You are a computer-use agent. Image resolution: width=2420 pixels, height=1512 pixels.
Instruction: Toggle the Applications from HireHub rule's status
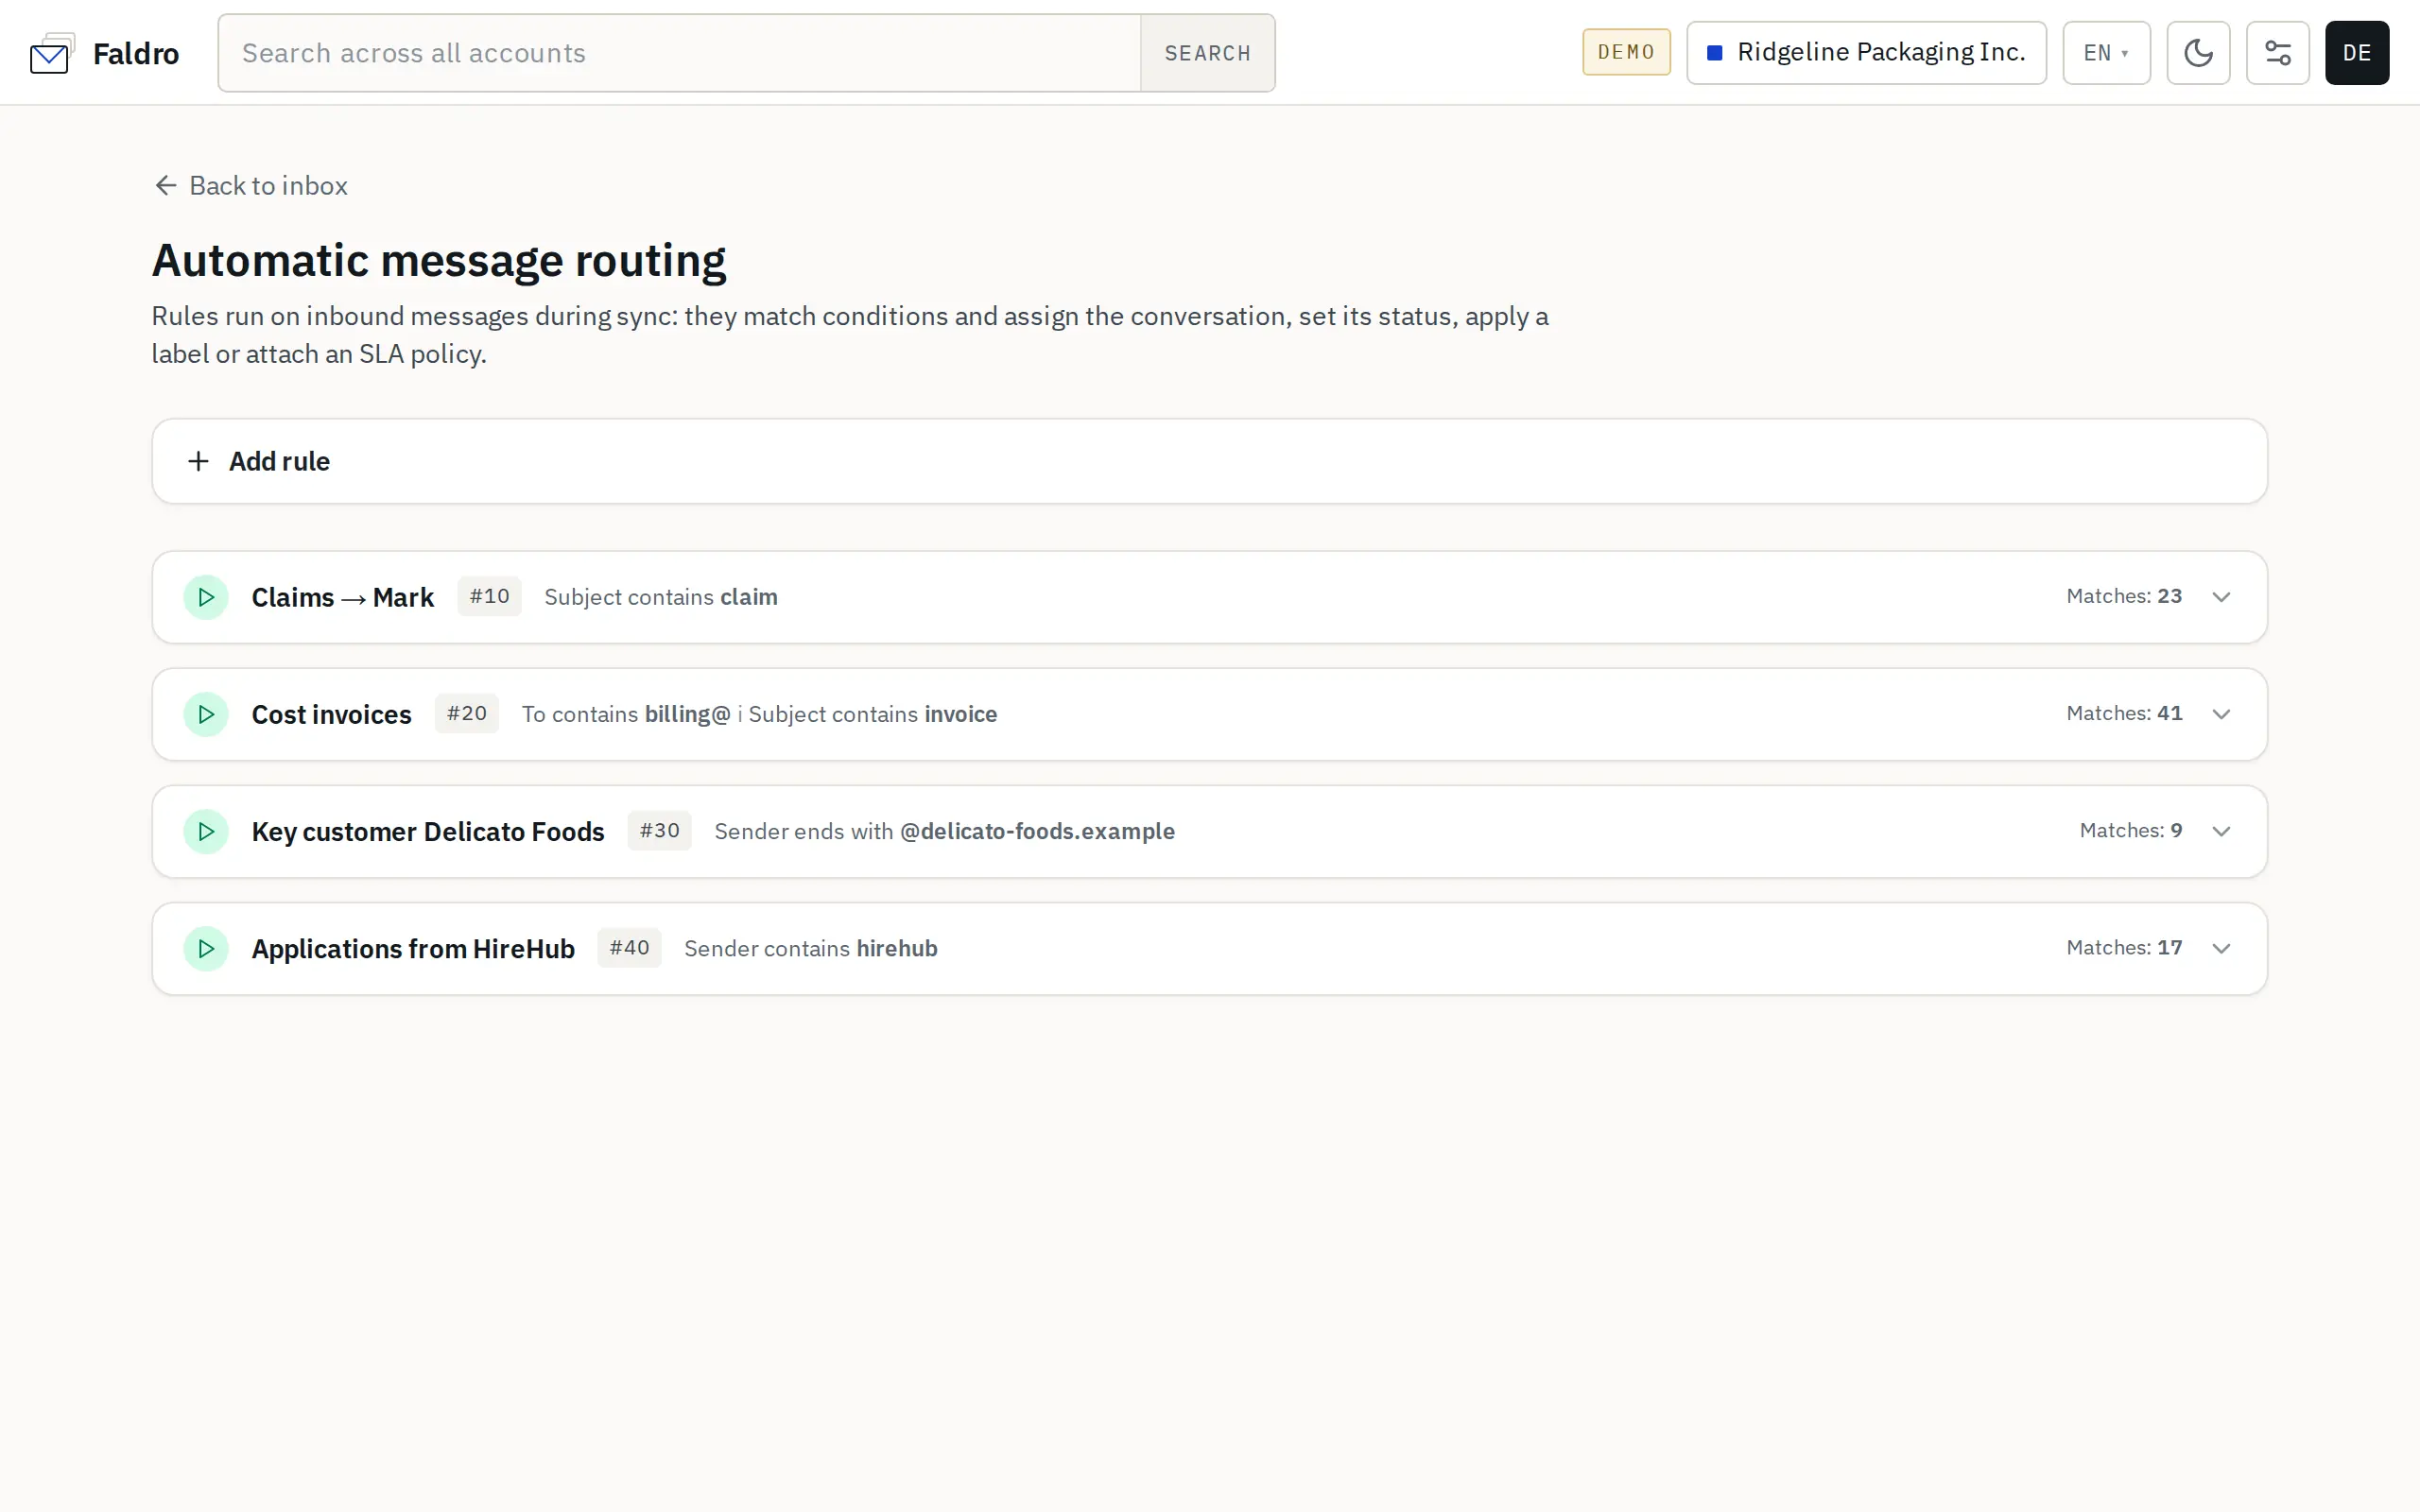(206, 948)
